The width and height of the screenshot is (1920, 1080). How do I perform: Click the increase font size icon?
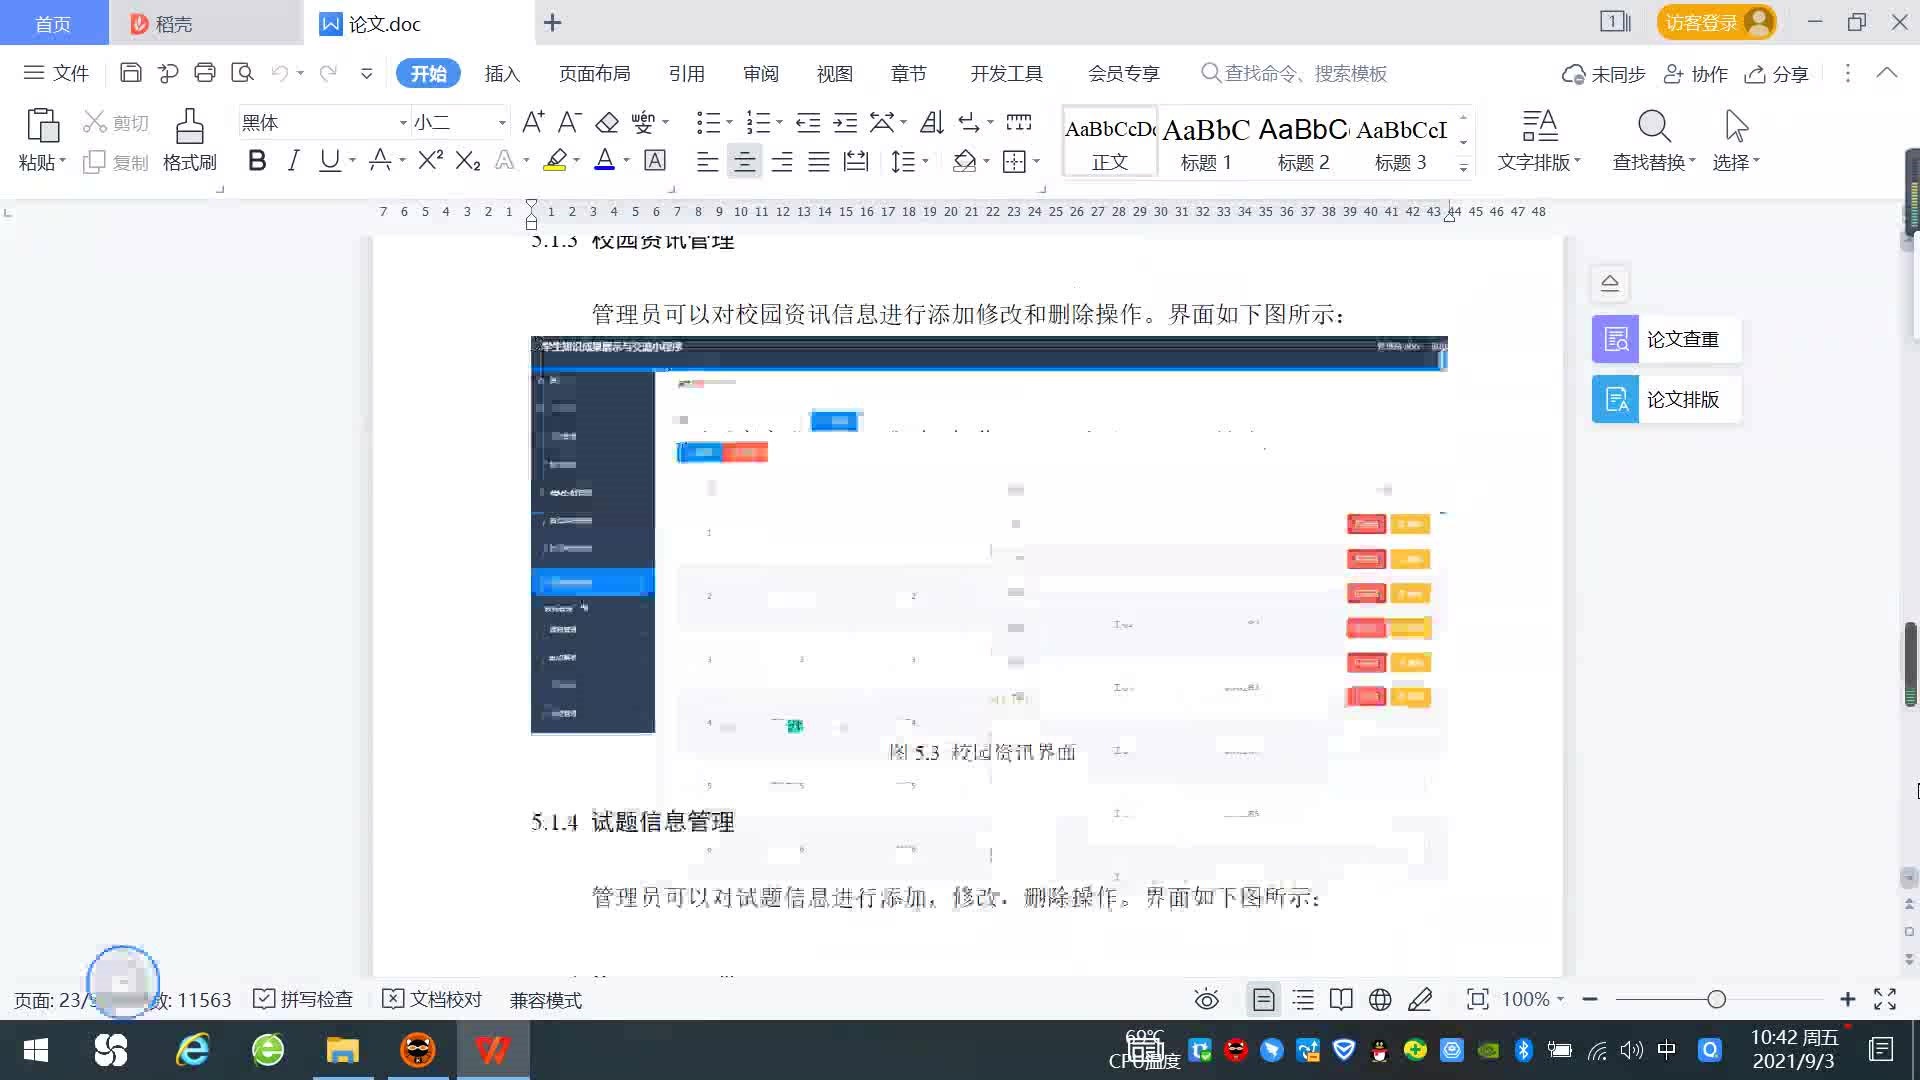(533, 122)
